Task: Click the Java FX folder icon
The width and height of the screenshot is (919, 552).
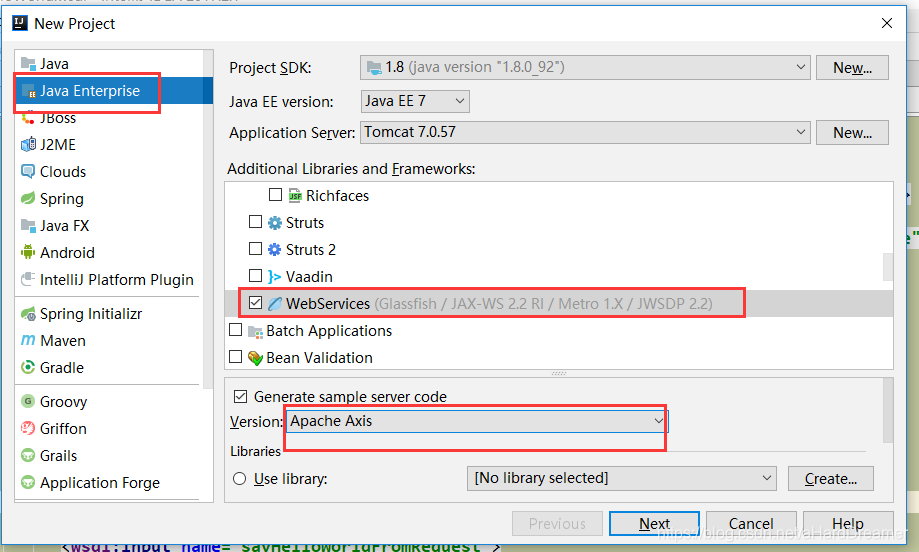Action: (28, 225)
